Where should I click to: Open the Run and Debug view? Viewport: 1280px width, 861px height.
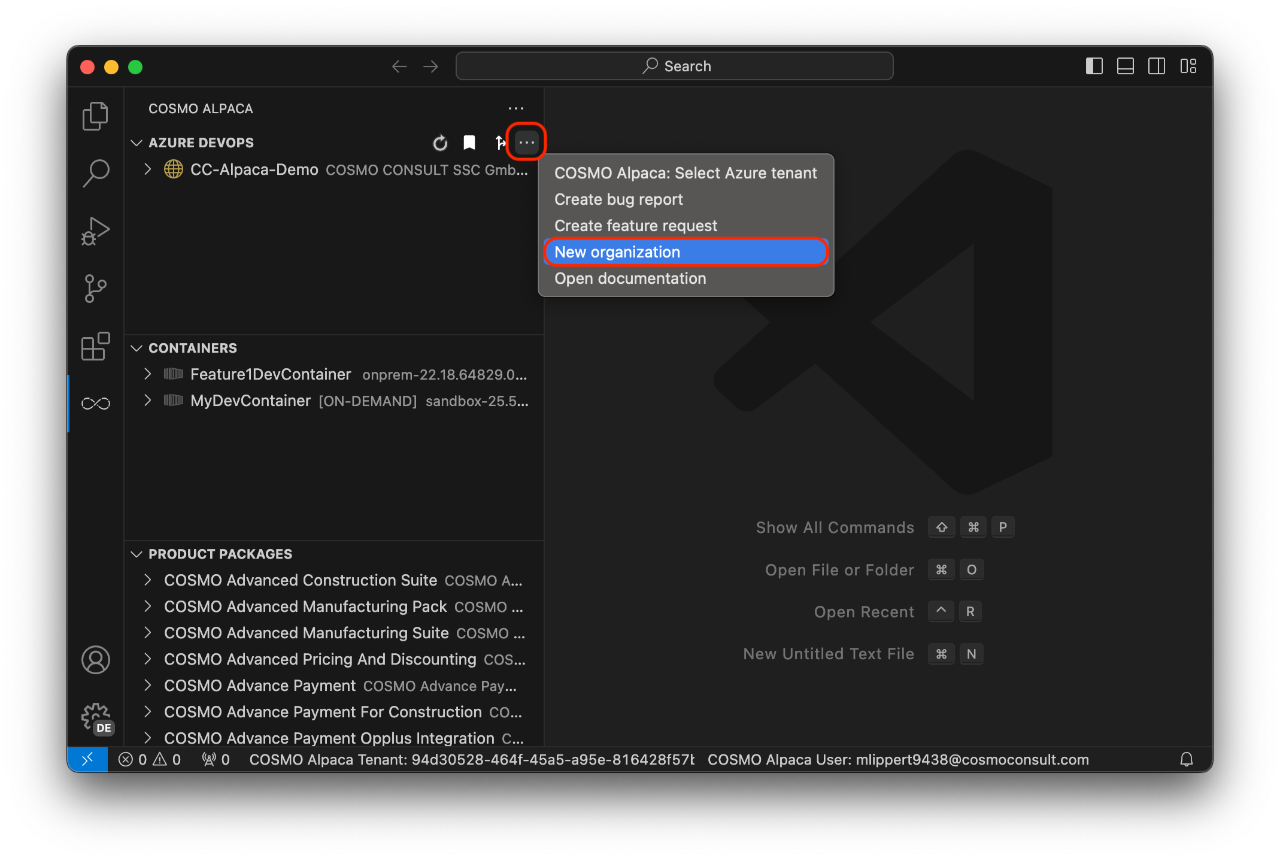point(95,231)
